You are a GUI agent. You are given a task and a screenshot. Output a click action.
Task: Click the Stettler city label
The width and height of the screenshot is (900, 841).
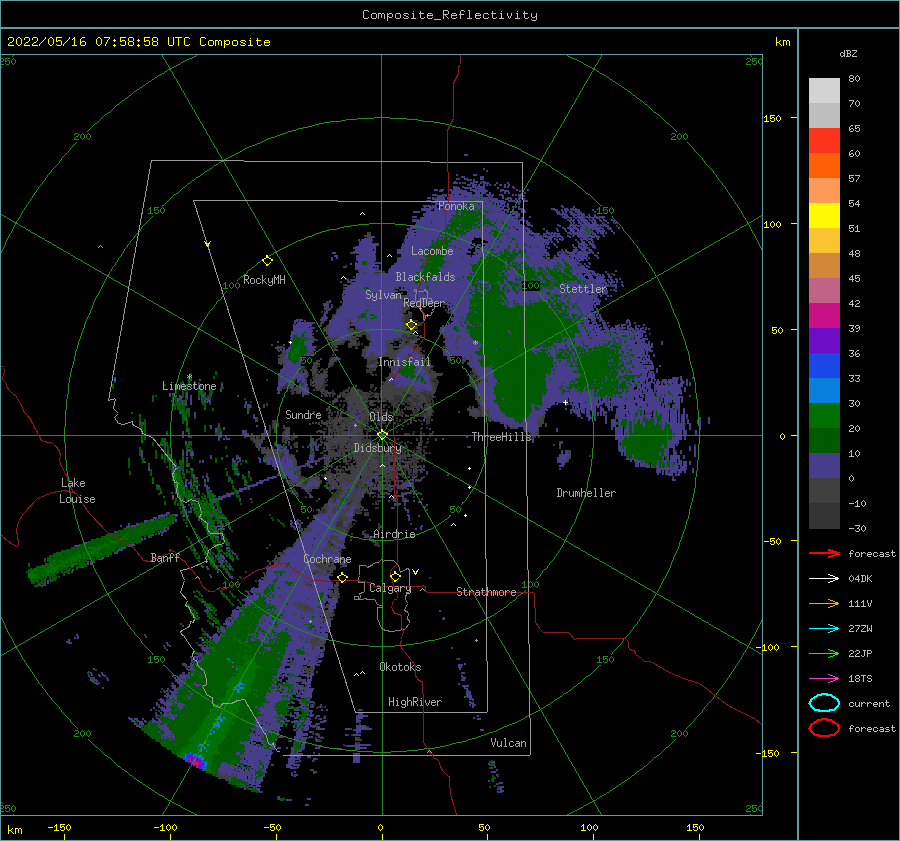coord(583,289)
